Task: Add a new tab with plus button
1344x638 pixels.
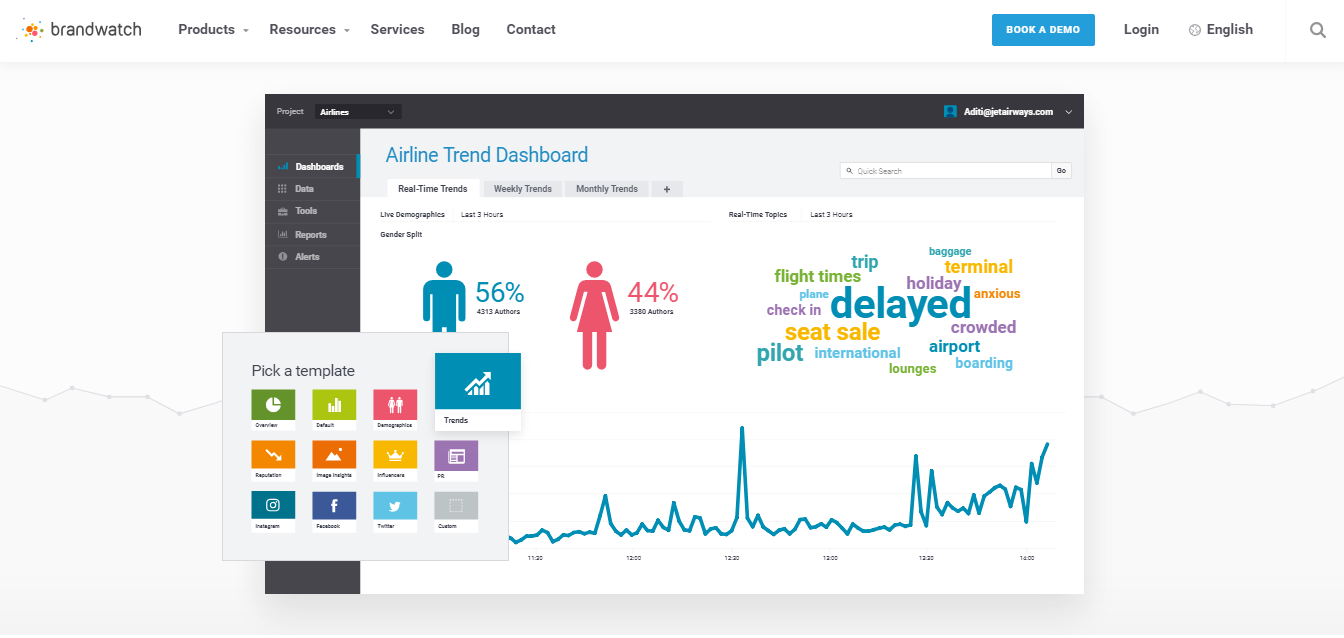Action: 667,188
